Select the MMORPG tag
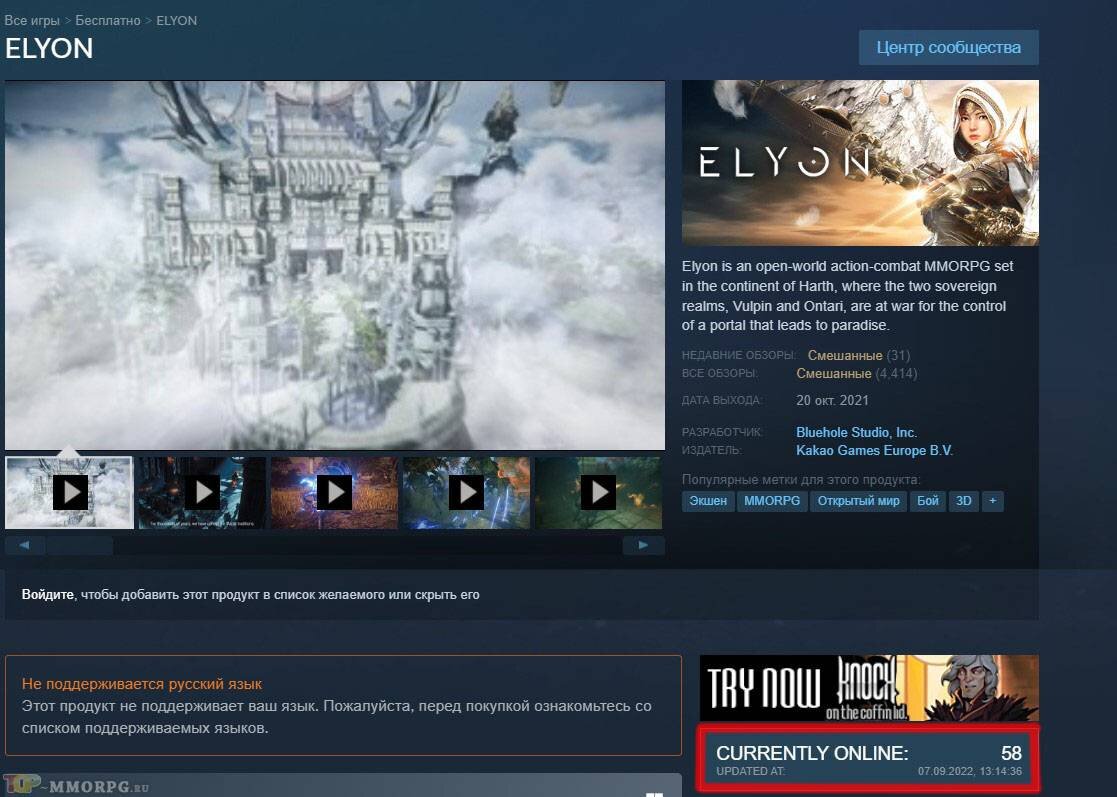 coord(771,501)
